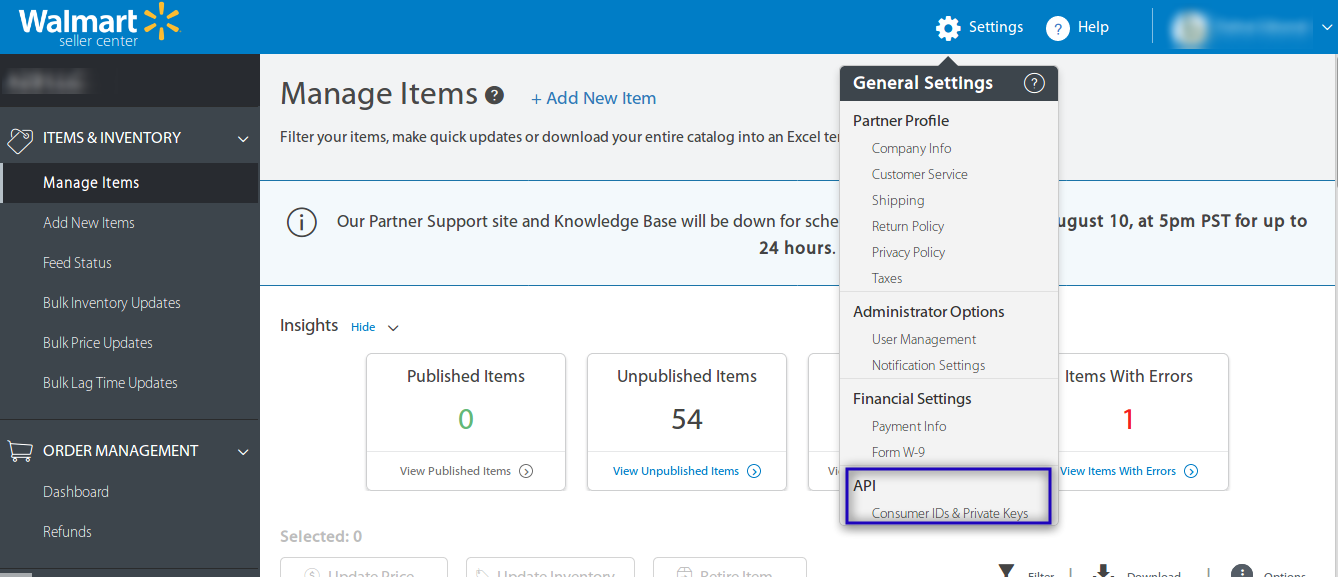Open Notification Settings option

(928, 365)
